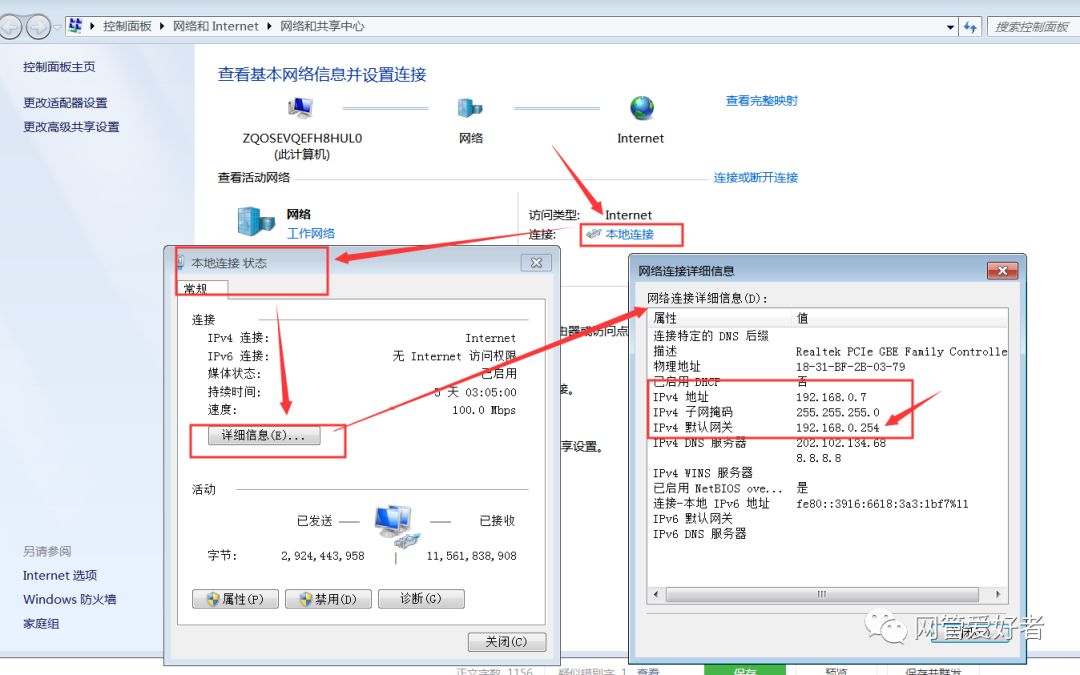Select the 已启用 NetBIOS row

tap(827, 488)
